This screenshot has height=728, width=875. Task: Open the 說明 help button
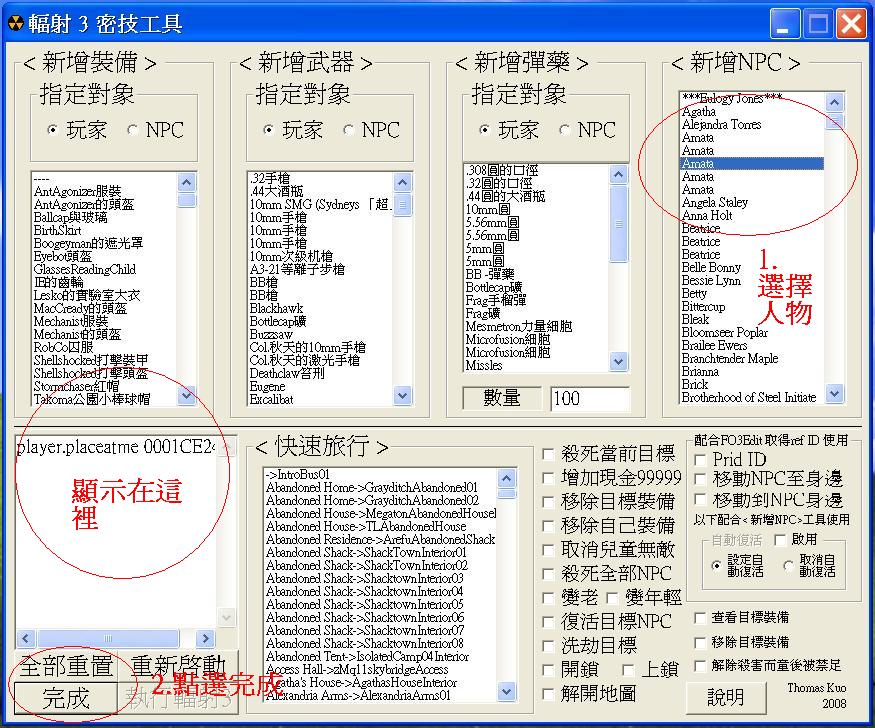point(726,696)
